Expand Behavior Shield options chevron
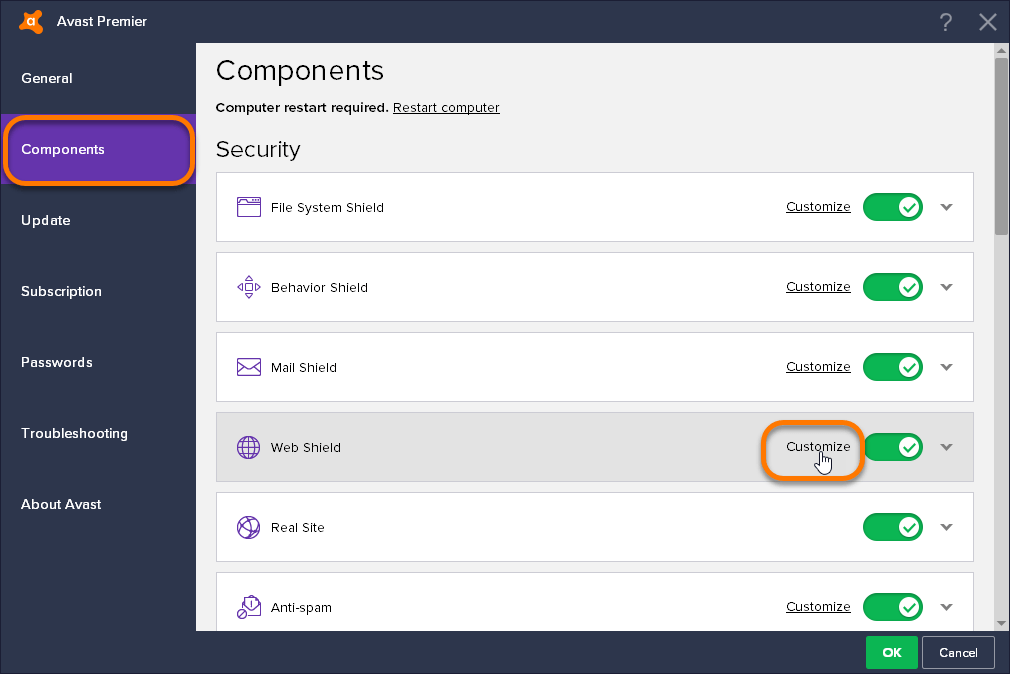The height and width of the screenshot is (674, 1010). (x=946, y=287)
